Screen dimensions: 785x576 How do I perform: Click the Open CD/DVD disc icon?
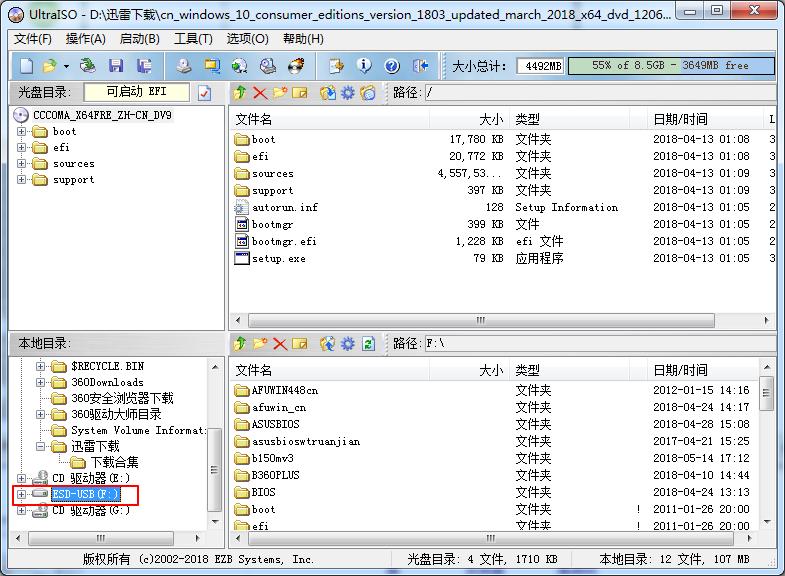coord(88,66)
